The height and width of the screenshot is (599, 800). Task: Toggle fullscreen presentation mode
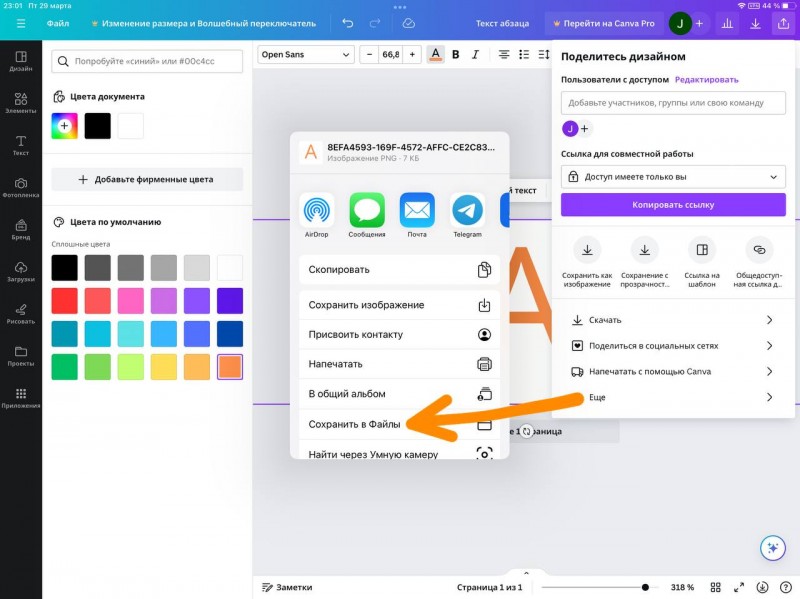click(739, 587)
